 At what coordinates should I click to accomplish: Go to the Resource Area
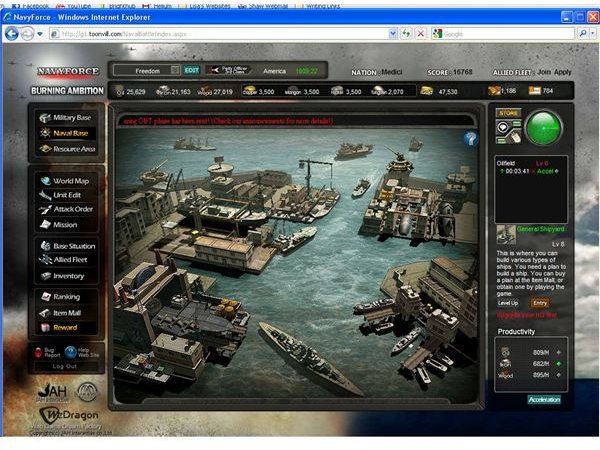[67, 149]
